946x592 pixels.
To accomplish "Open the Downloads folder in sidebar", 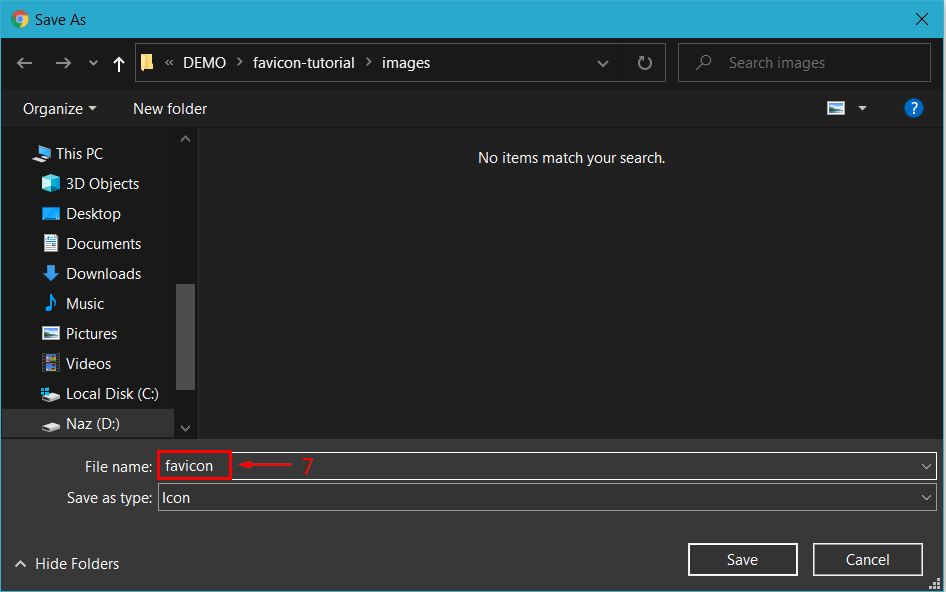I will pos(103,274).
